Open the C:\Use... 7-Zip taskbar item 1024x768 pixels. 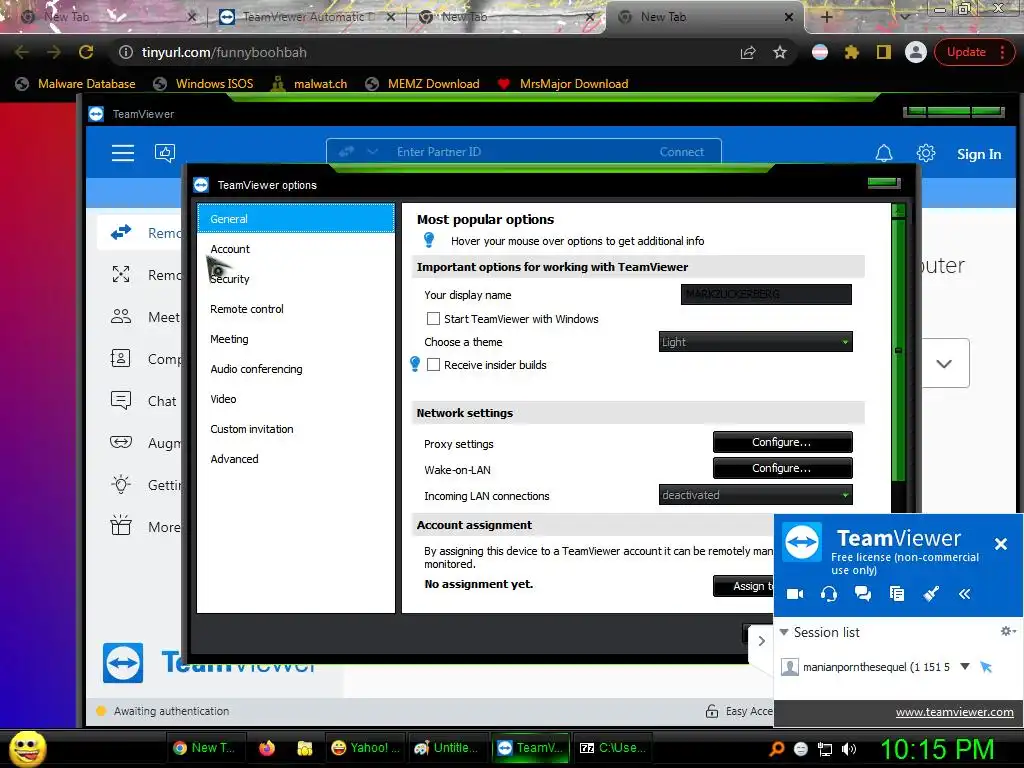coord(613,748)
